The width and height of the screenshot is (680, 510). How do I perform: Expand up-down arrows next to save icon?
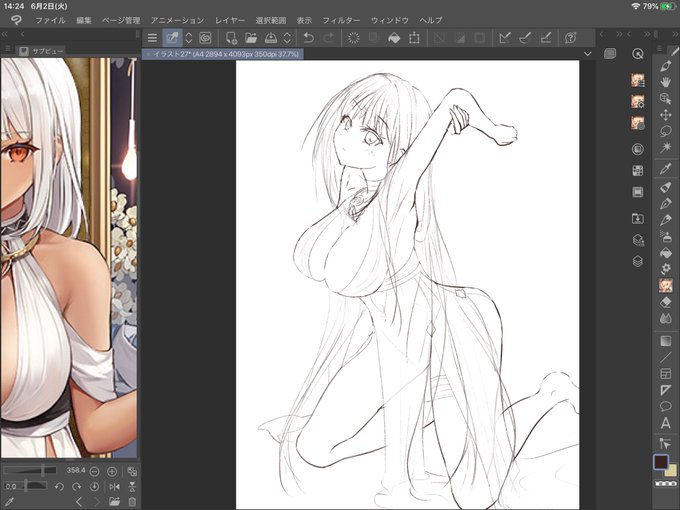[x=287, y=38]
